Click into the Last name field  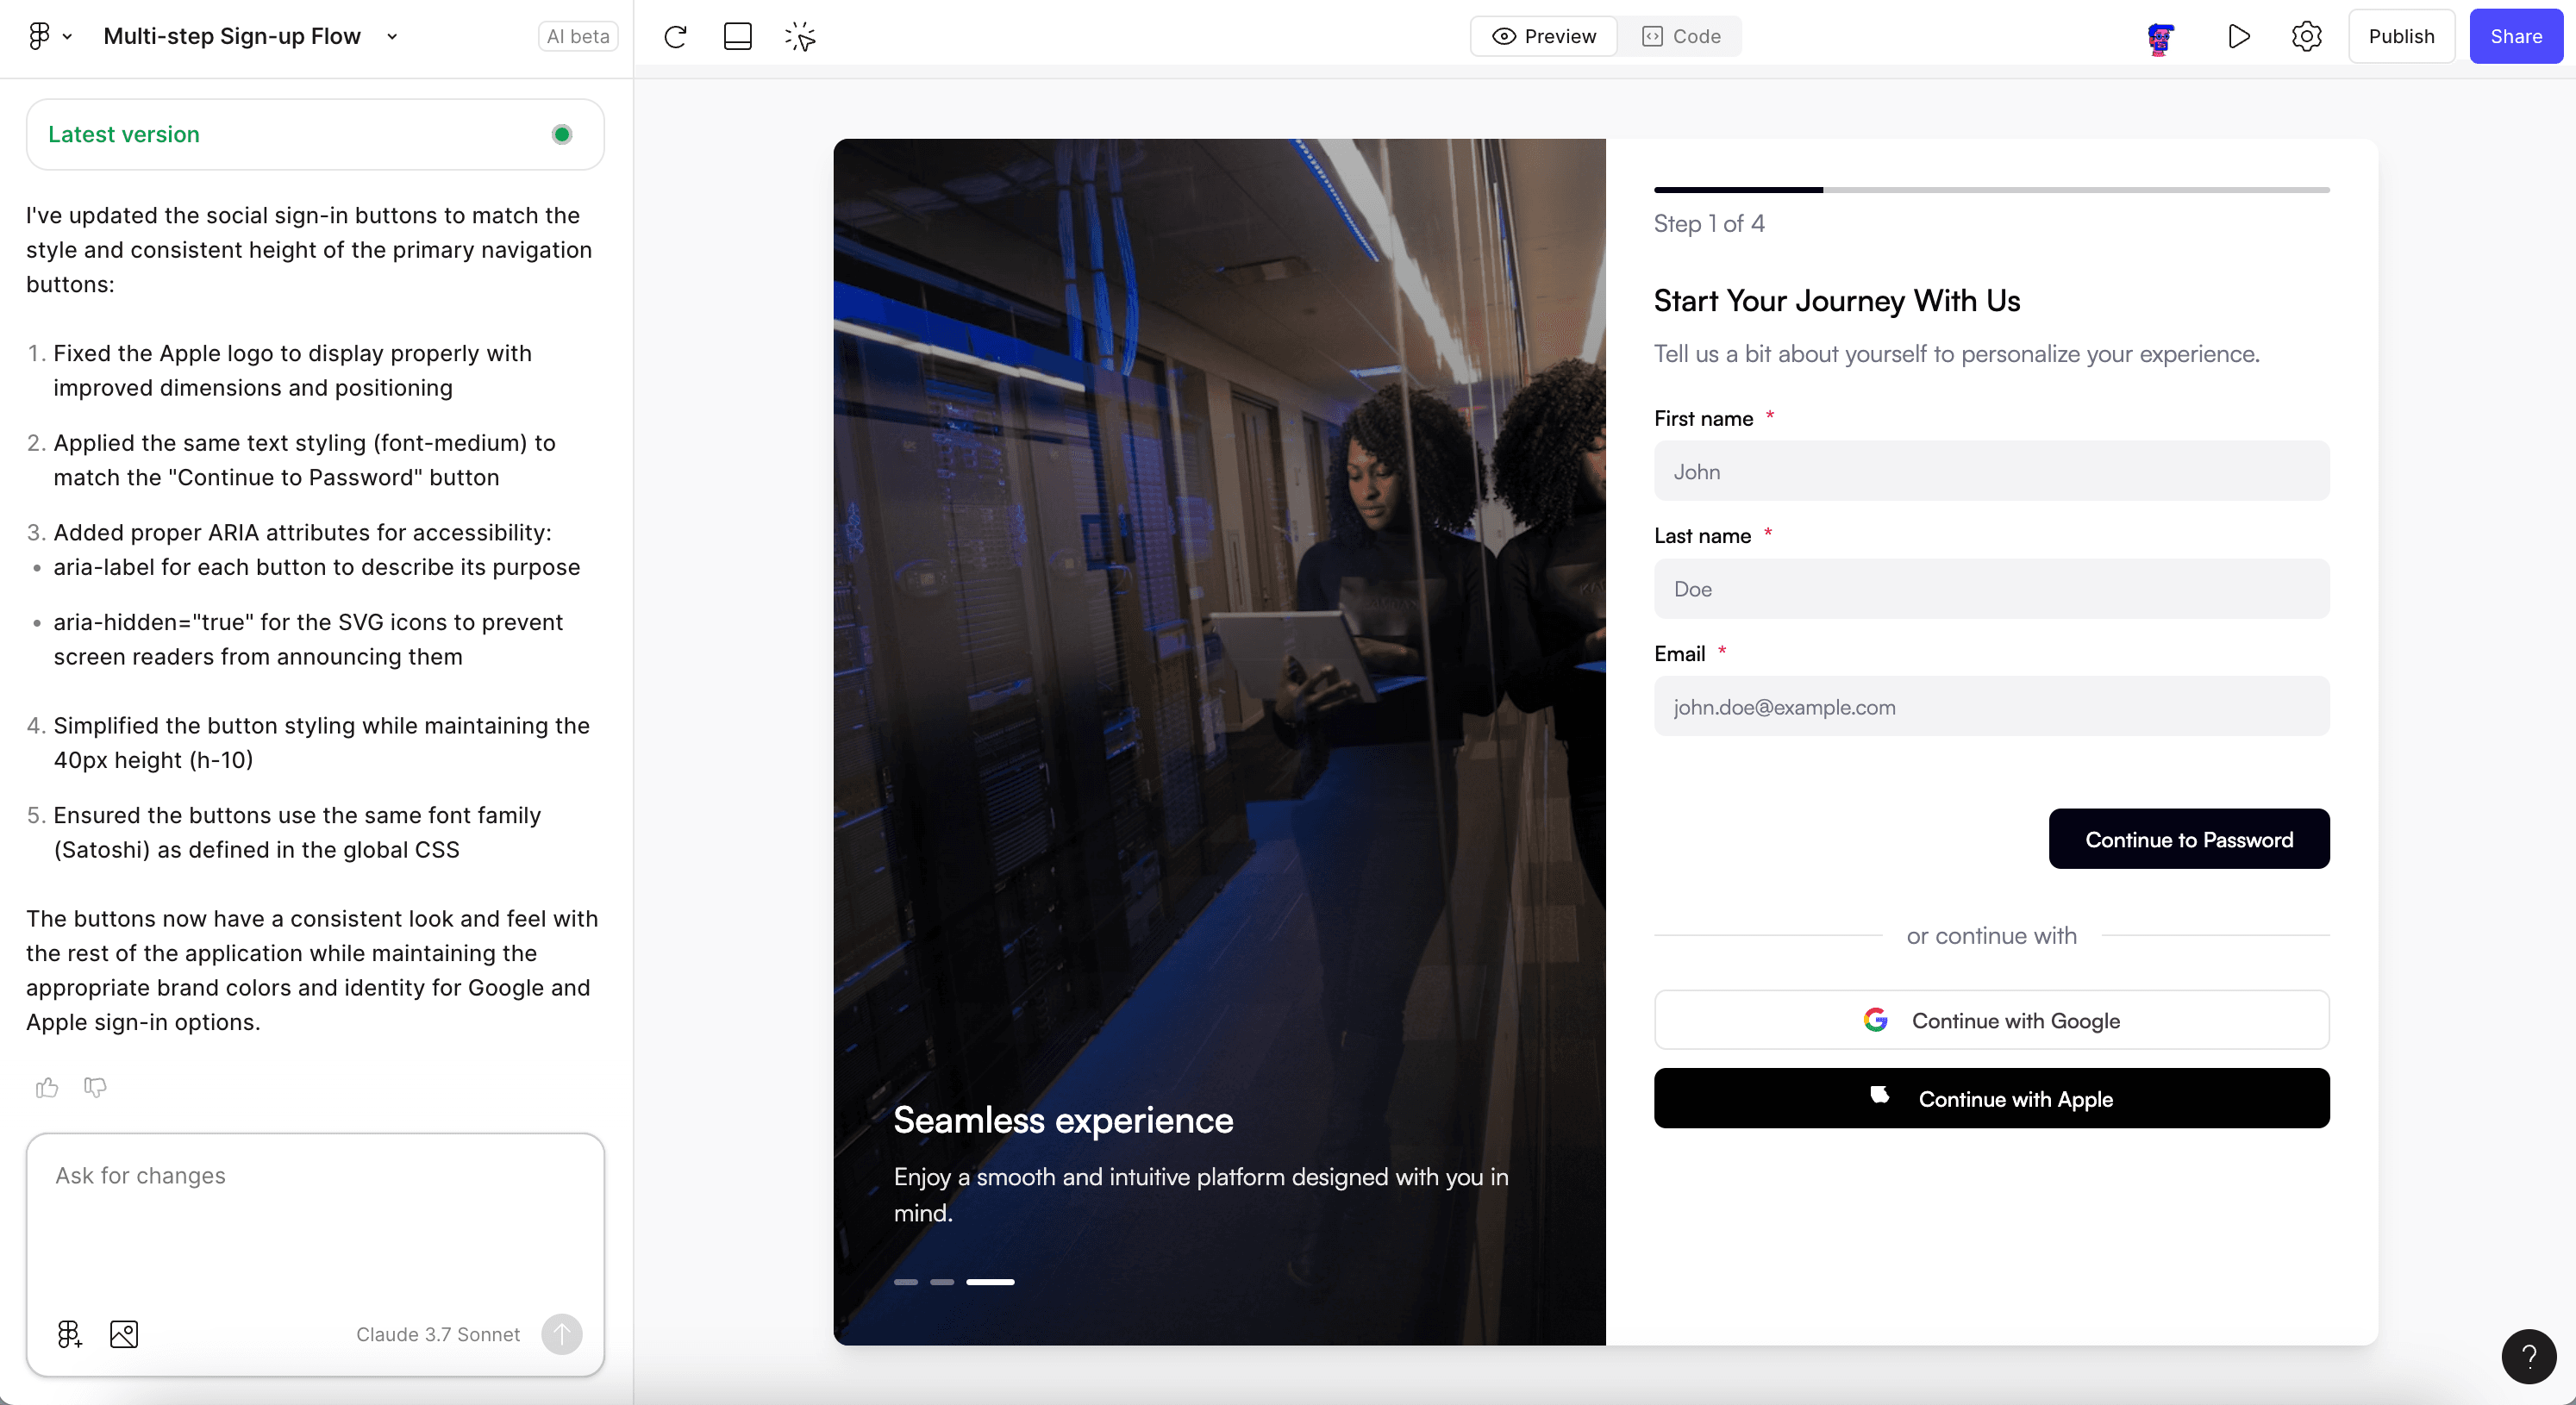pos(1991,588)
